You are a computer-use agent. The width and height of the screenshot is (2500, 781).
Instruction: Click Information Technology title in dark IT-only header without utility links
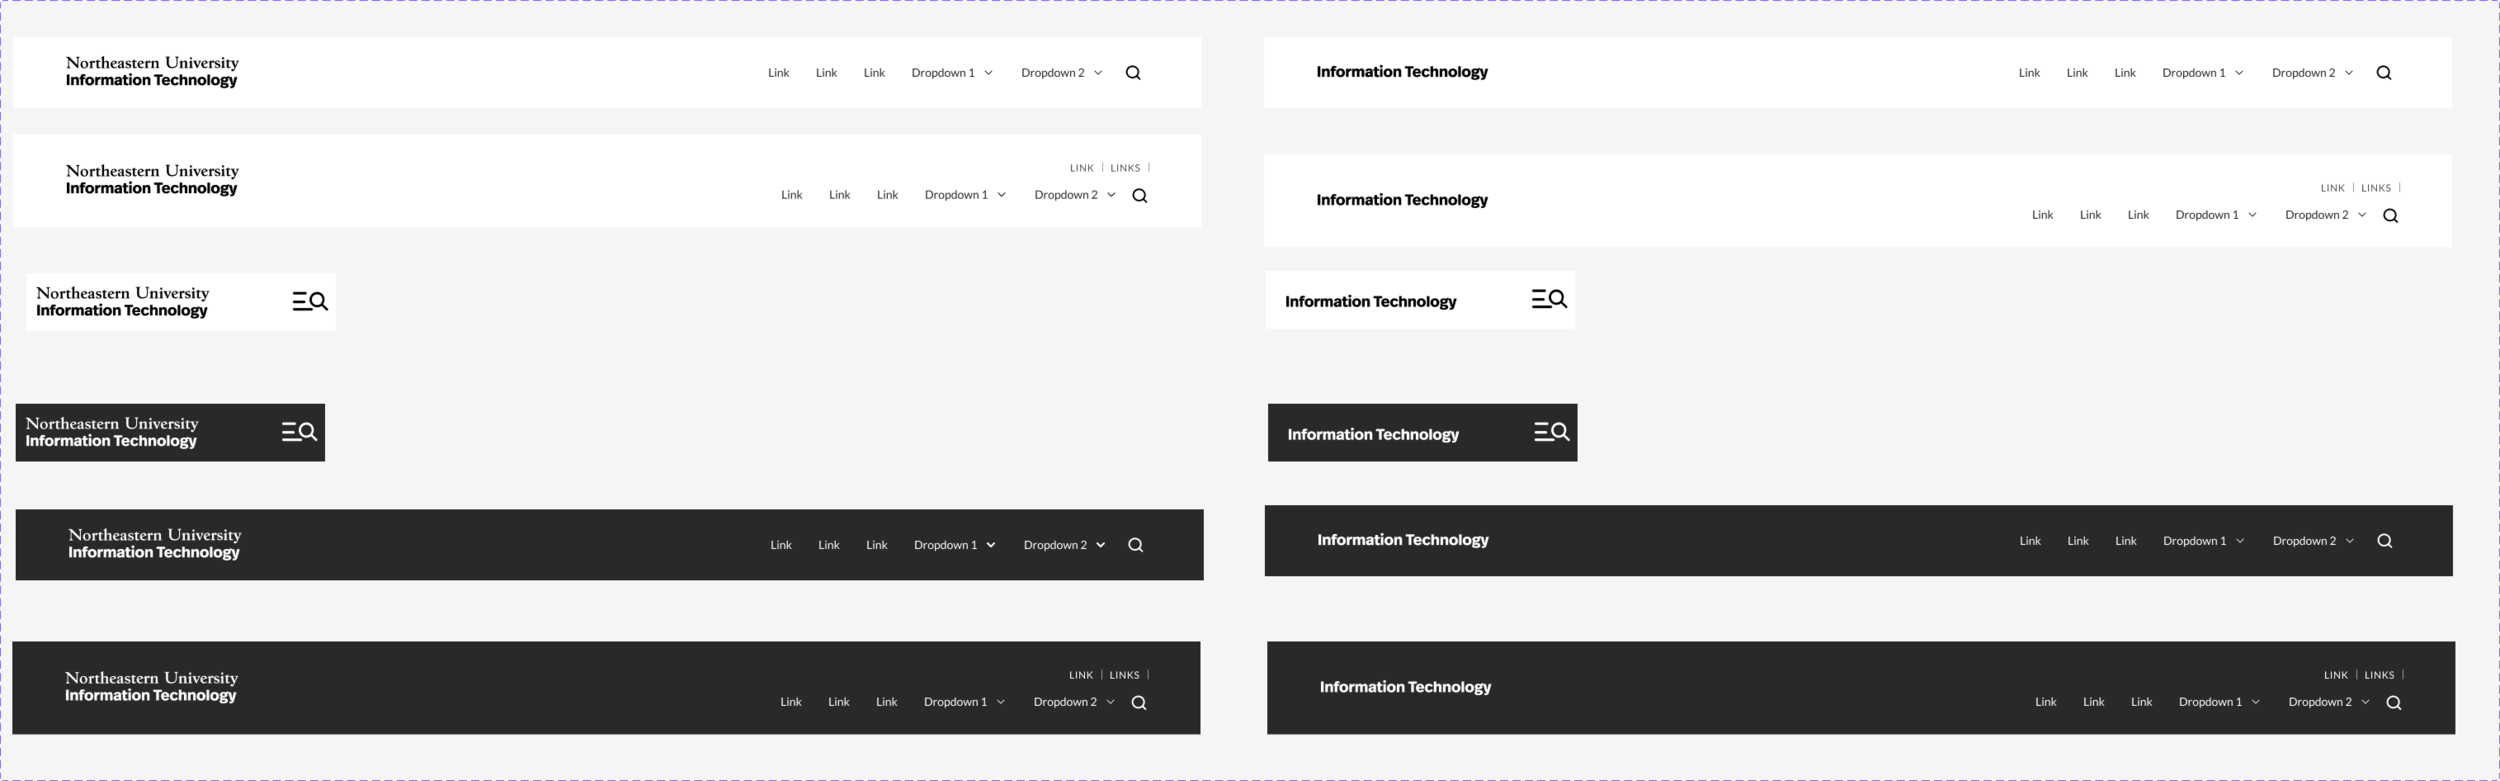tap(1403, 540)
